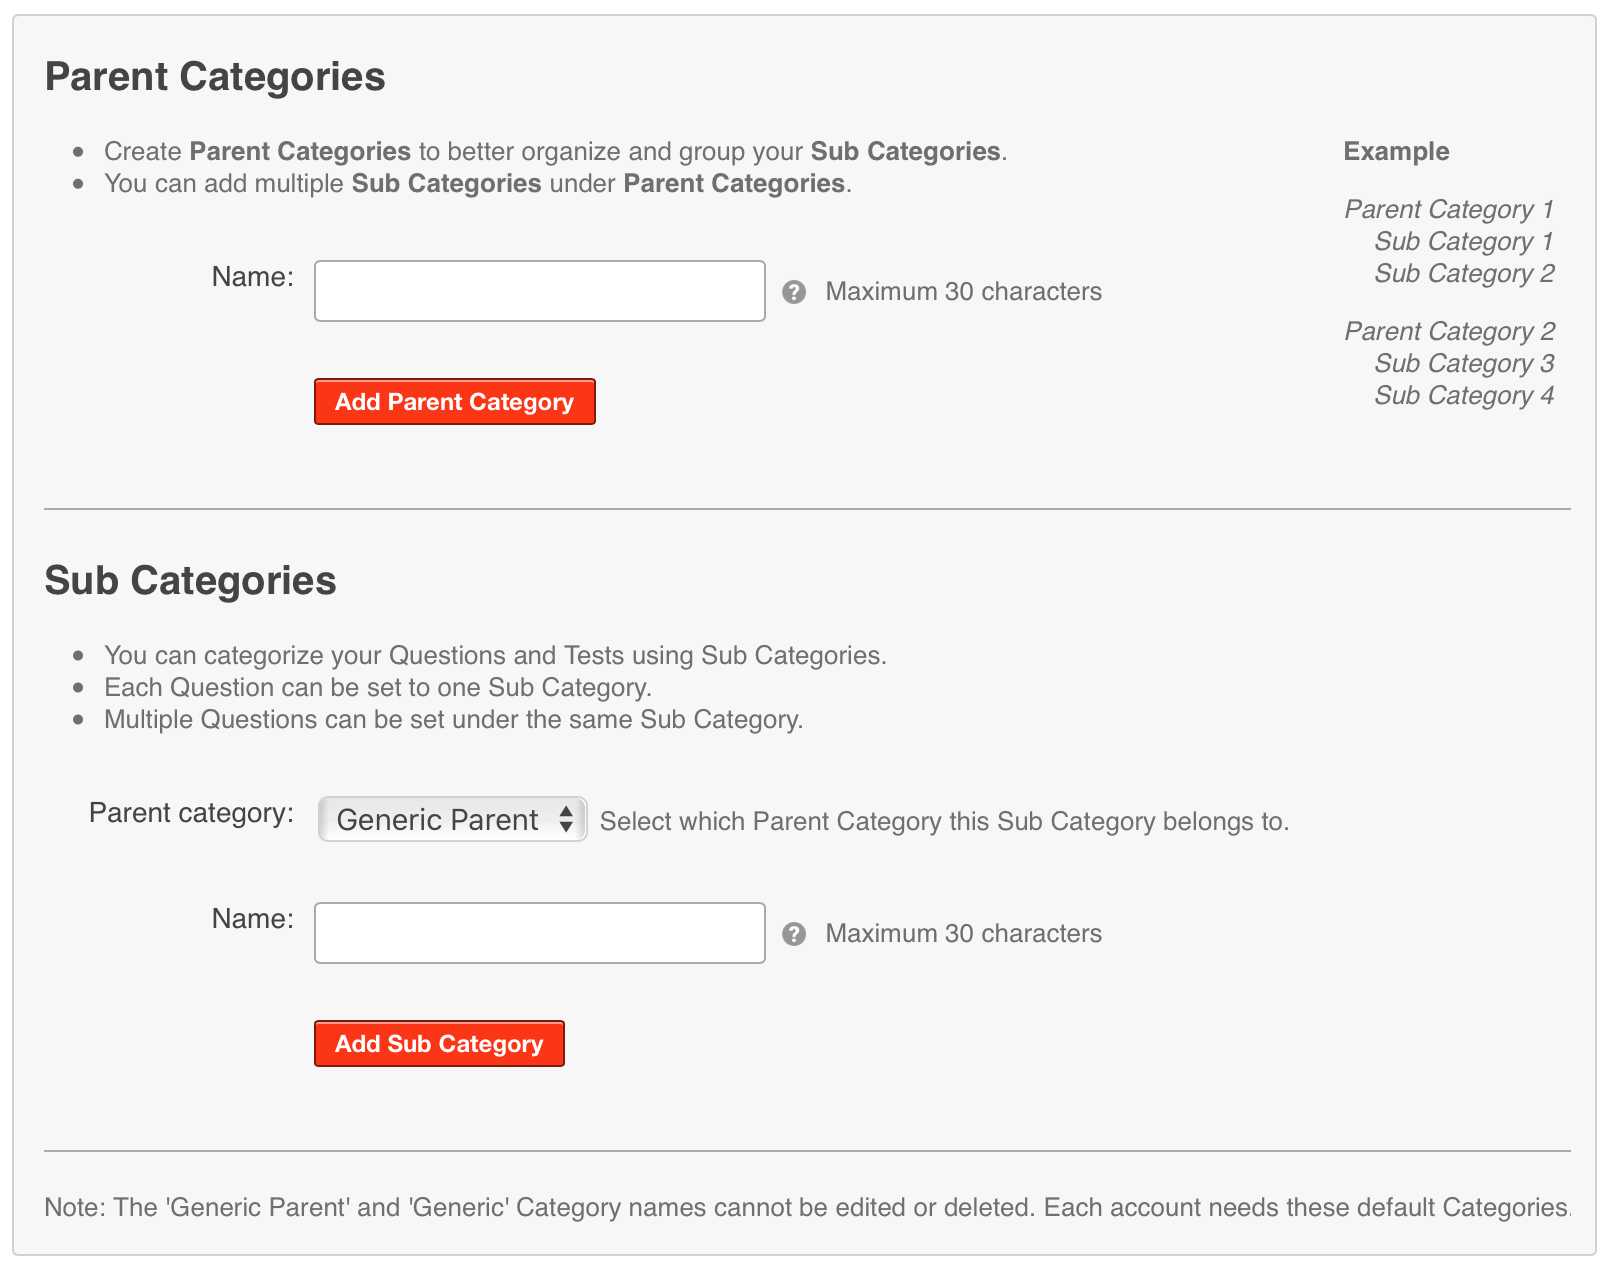
Task: Click the up-down arrows on Parent category selector
Action: tap(565, 820)
